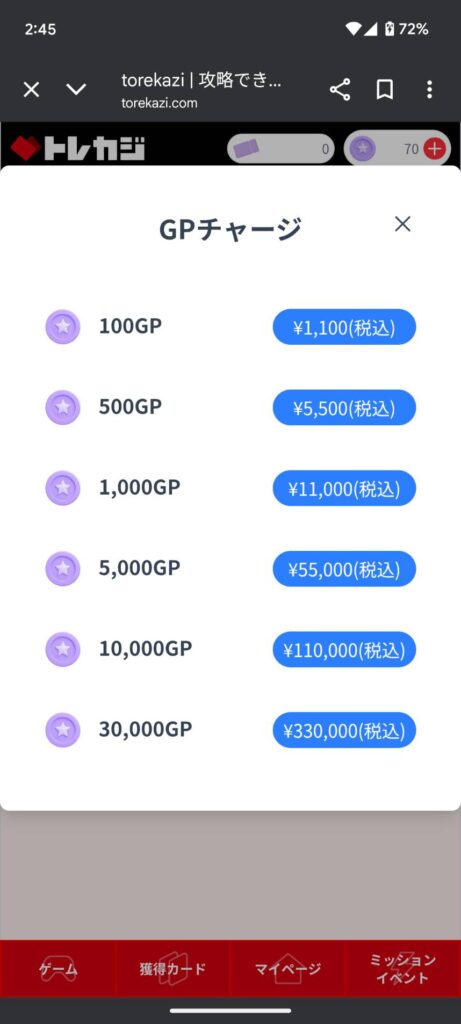Open the three-dot browser menu
This screenshot has height=1024, width=461.
[x=429, y=89]
